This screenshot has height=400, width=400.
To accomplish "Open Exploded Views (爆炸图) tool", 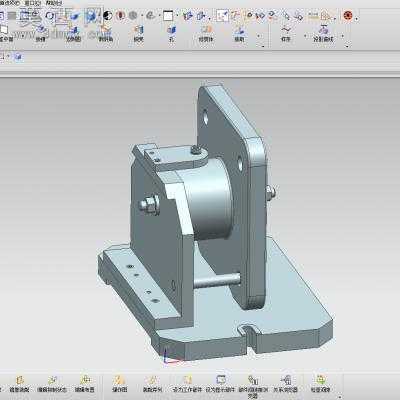I will pos(119,384).
